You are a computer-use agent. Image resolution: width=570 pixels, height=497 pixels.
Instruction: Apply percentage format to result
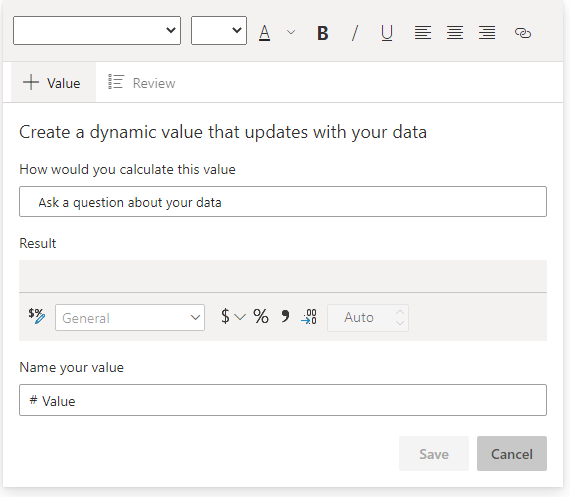(261, 317)
